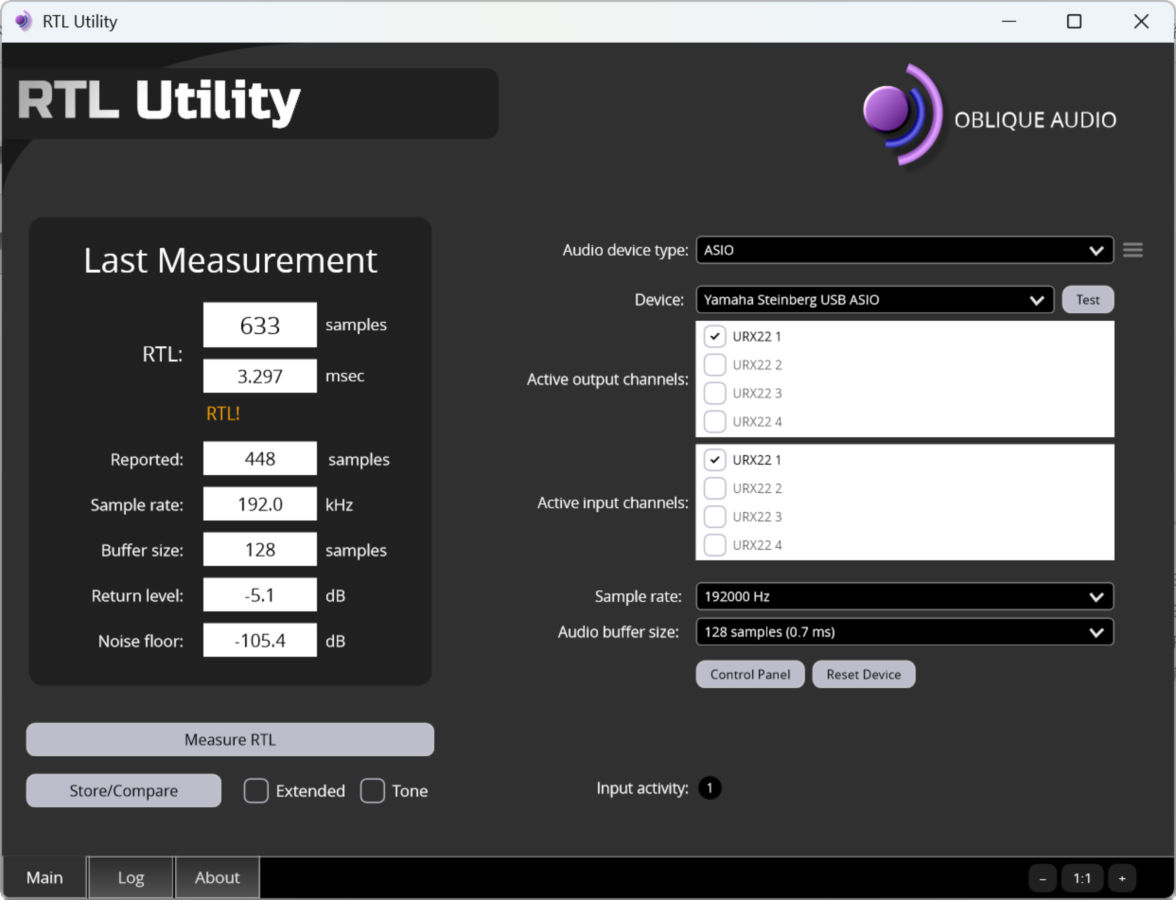This screenshot has height=900, width=1176.
Task: Click the Return level -5.1 field
Action: tap(260, 596)
